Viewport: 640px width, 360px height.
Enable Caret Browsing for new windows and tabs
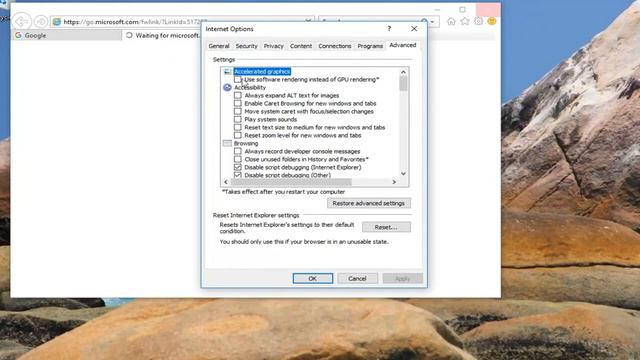(238, 103)
